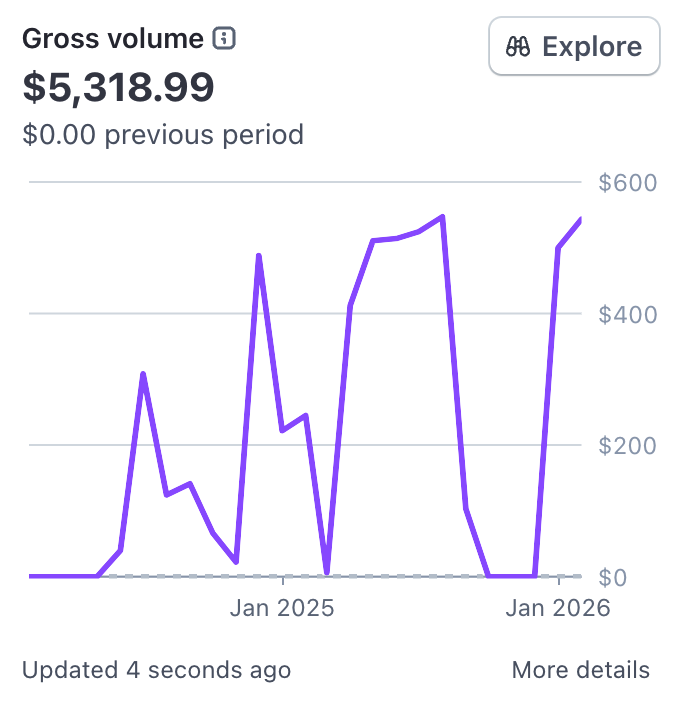Image resolution: width=698 pixels, height=712 pixels.
Task: Click the $0.00 previous period text
Action: pyautogui.click(x=163, y=134)
